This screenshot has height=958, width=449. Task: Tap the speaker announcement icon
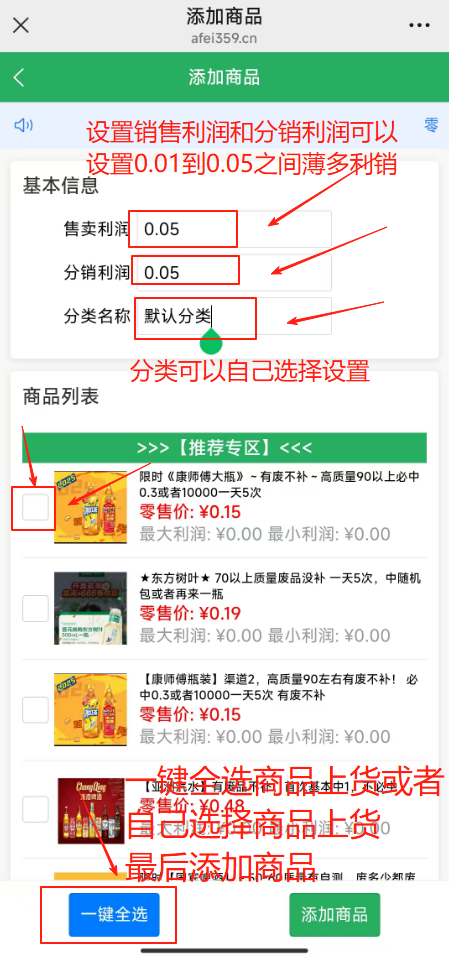tap(23, 125)
